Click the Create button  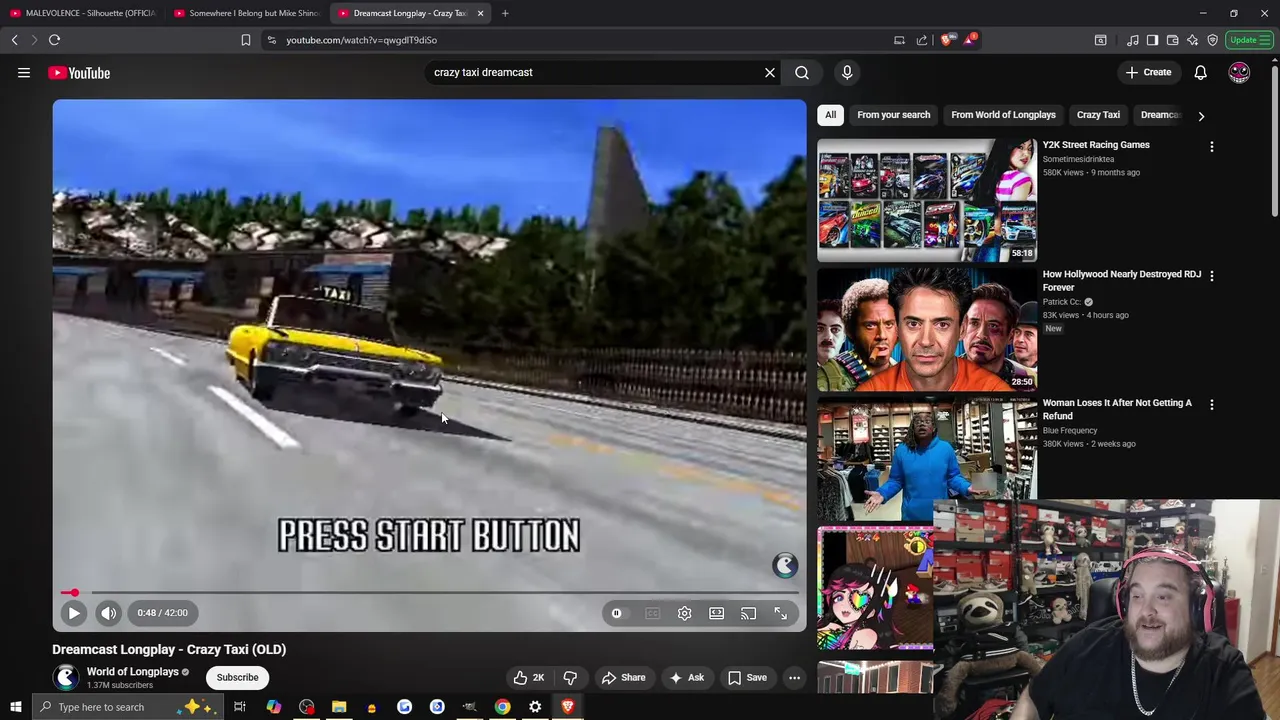click(x=1148, y=72)
